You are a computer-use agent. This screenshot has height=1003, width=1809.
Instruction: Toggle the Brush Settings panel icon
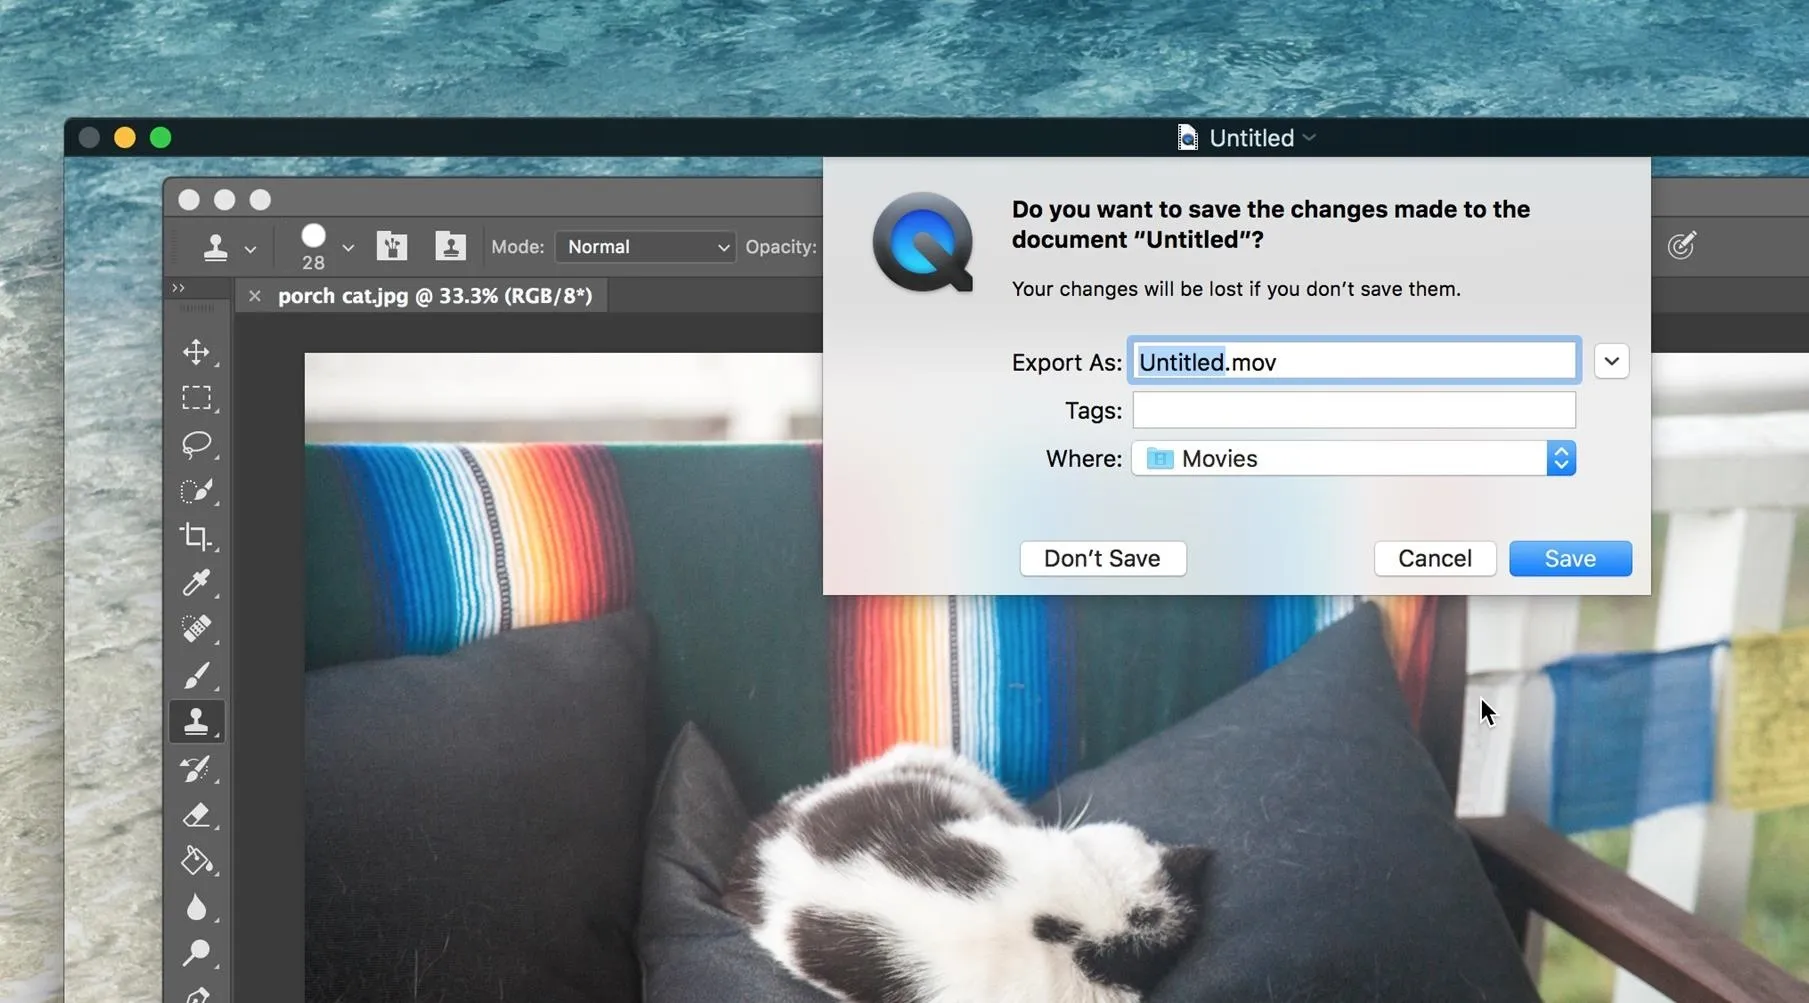pos(392,246)
